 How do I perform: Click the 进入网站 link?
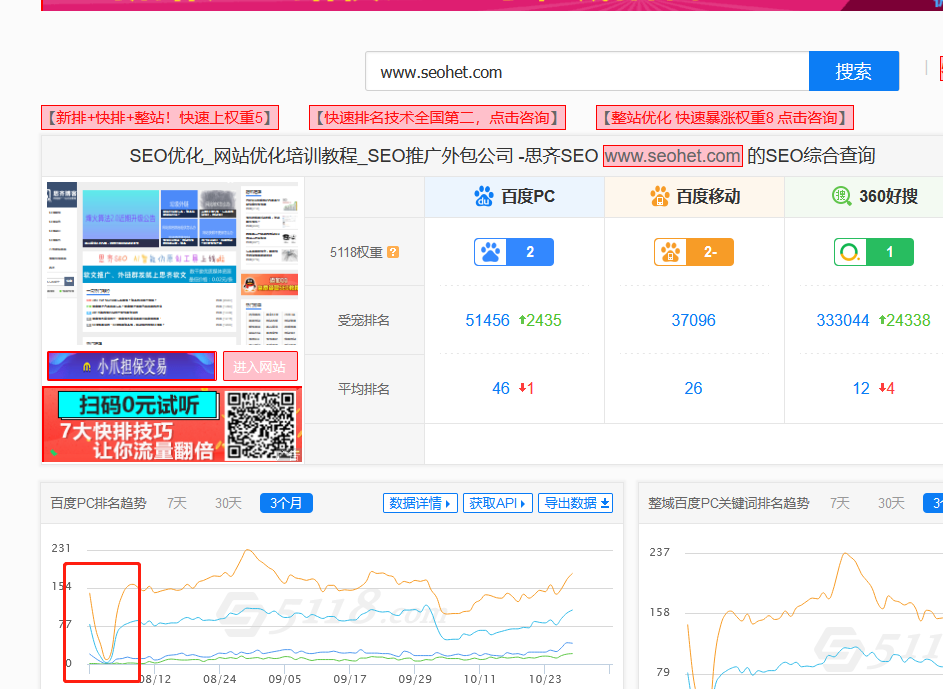(260, 366)
